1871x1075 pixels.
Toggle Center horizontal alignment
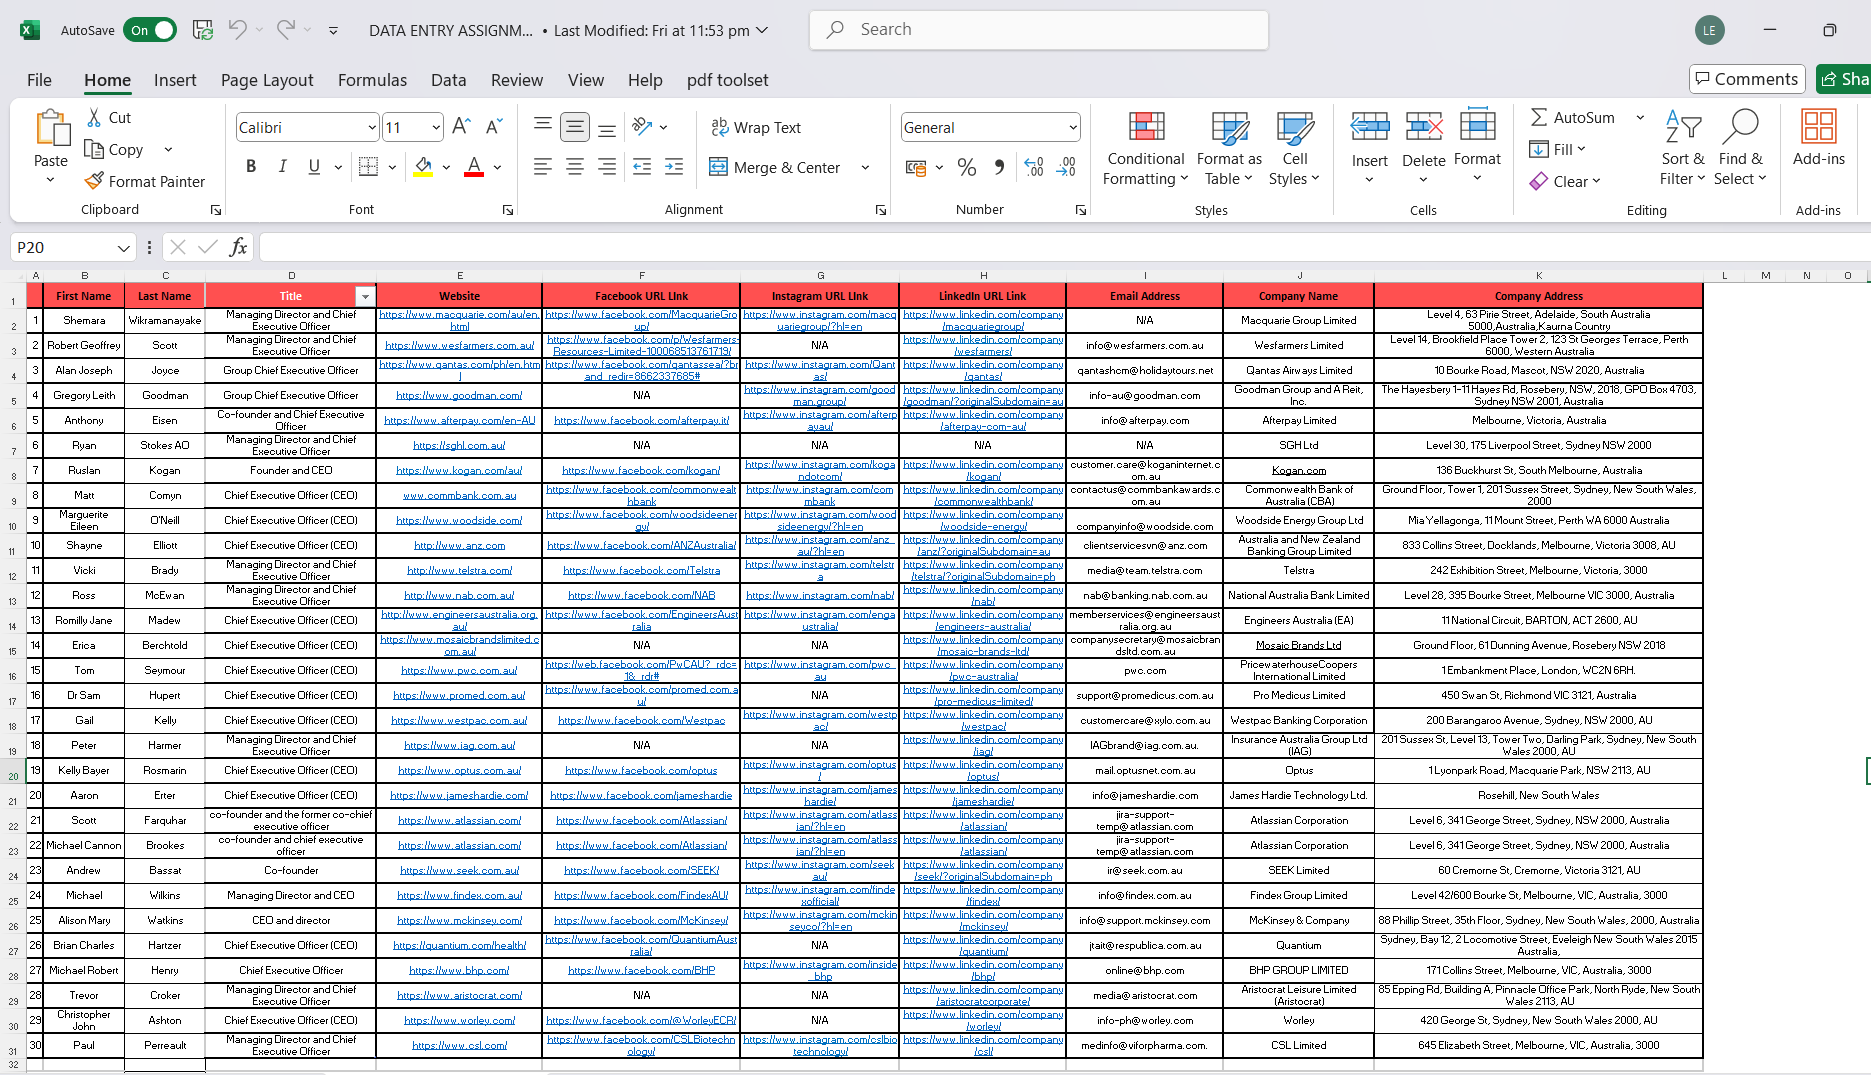point(575,166)
